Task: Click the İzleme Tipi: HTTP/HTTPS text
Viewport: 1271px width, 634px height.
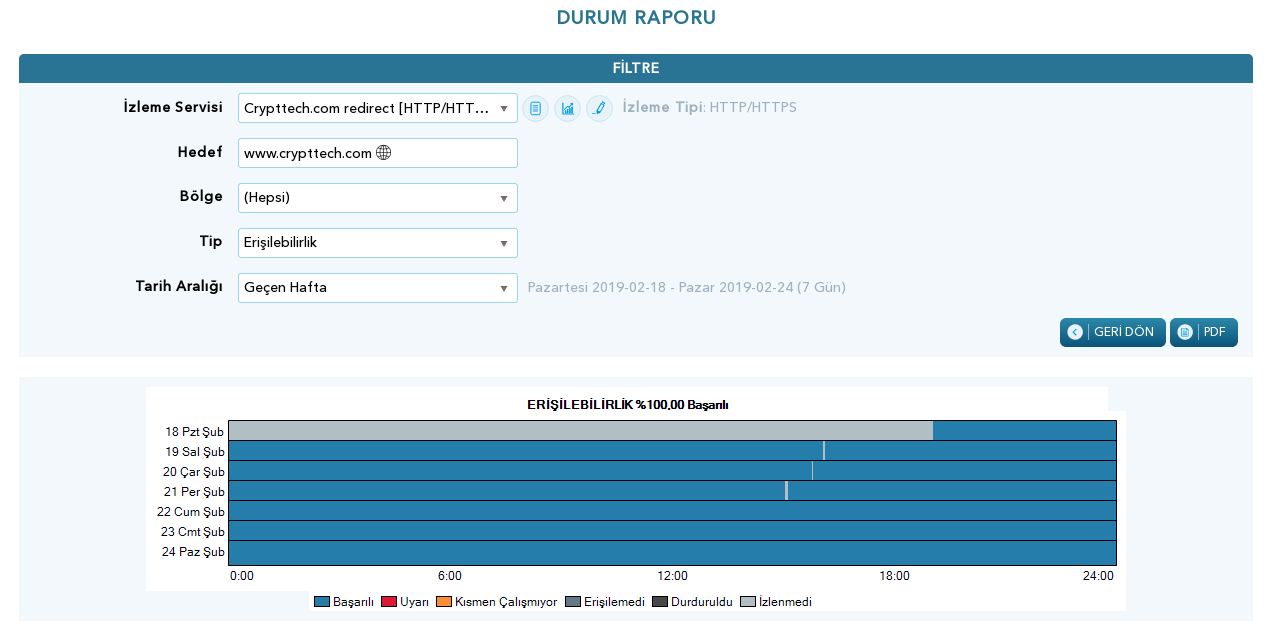Action: [710, 108]
